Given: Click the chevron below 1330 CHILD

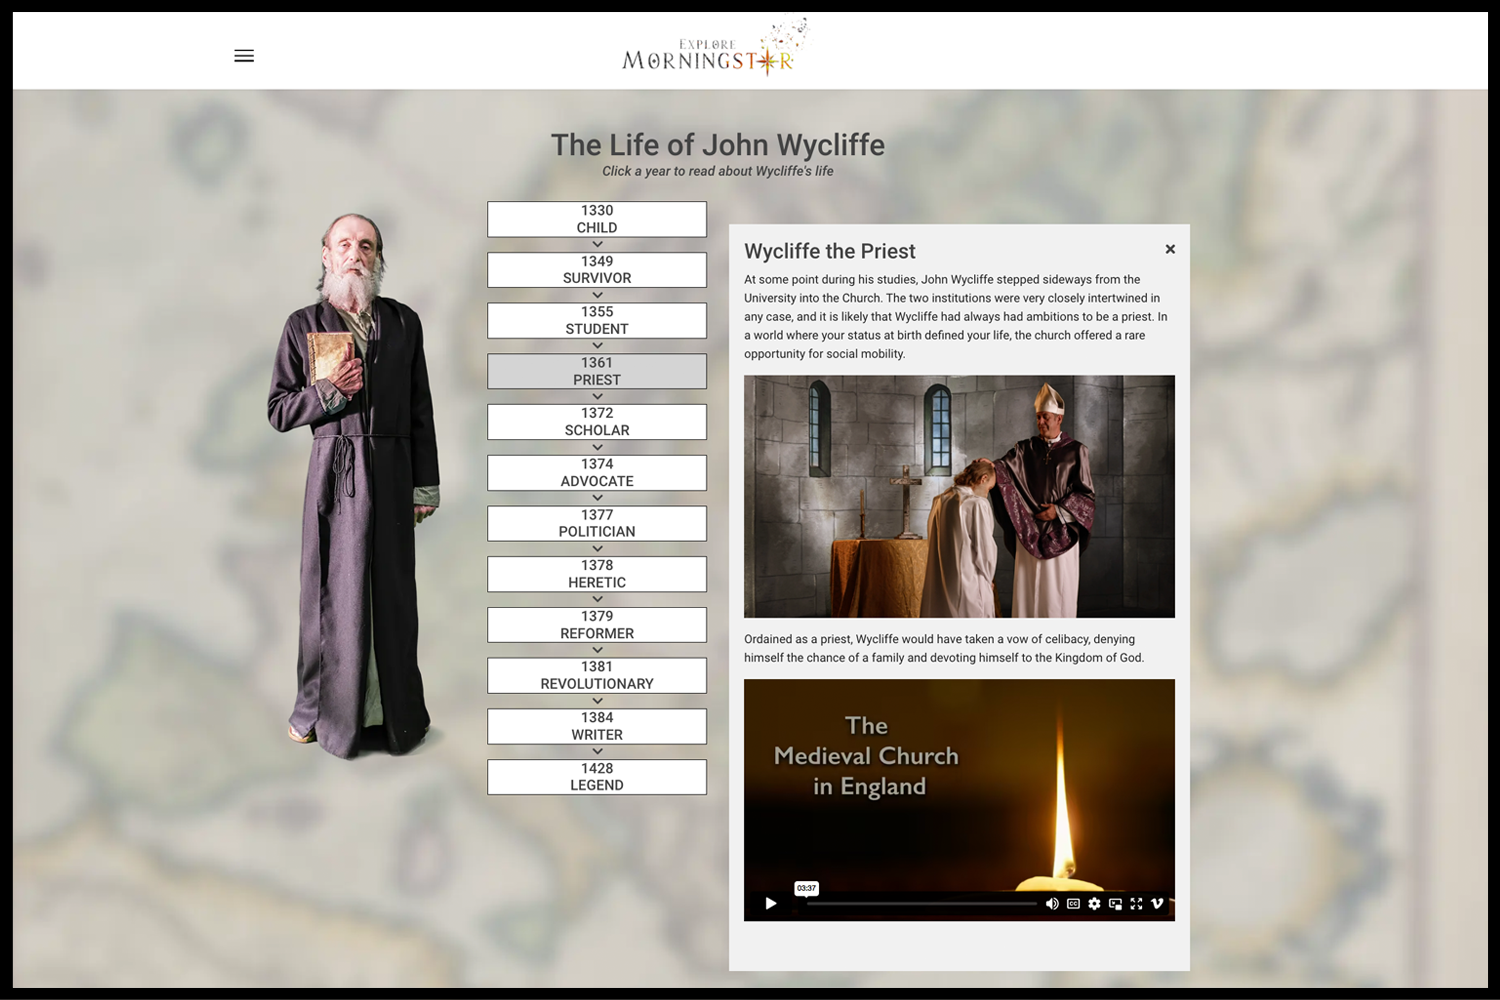Looking at the screenshot, I should (x=597, y=243).
